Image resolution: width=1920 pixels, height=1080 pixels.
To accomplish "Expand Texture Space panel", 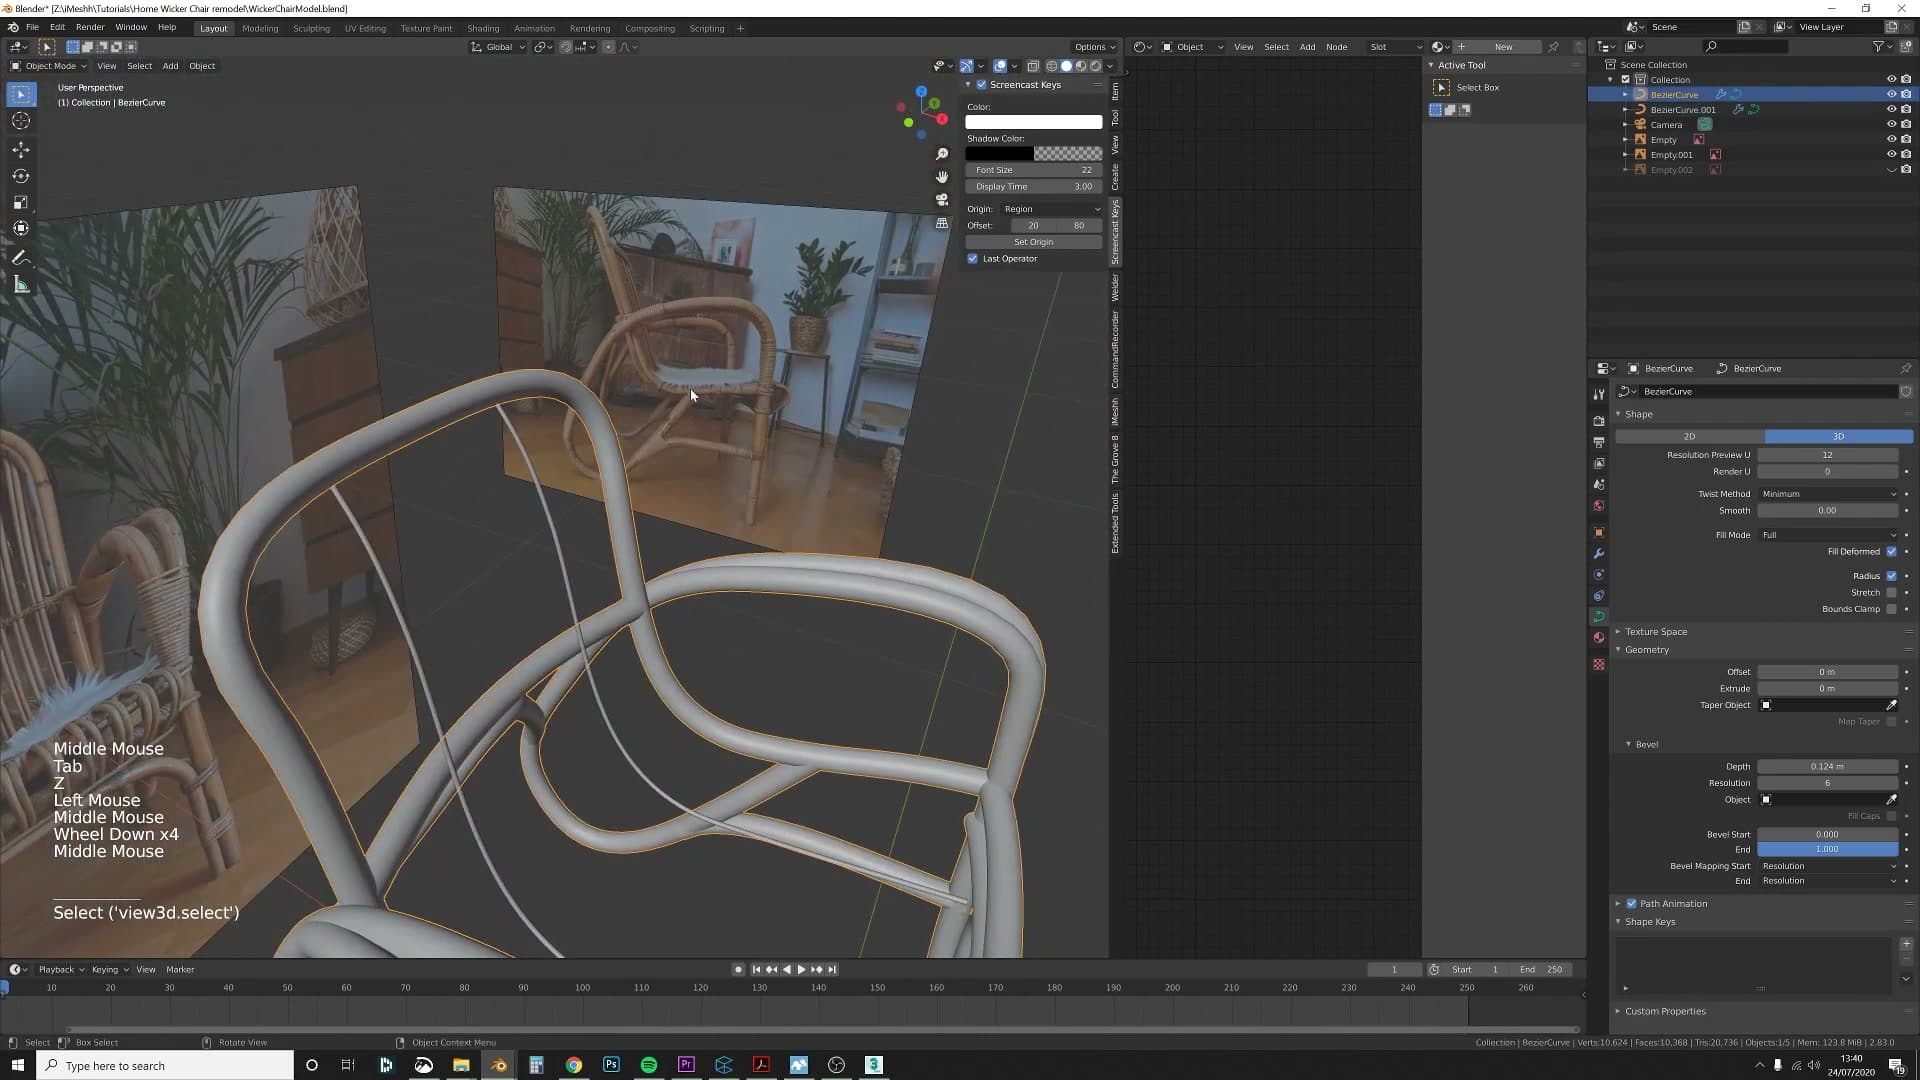I will click(1655, 632).
